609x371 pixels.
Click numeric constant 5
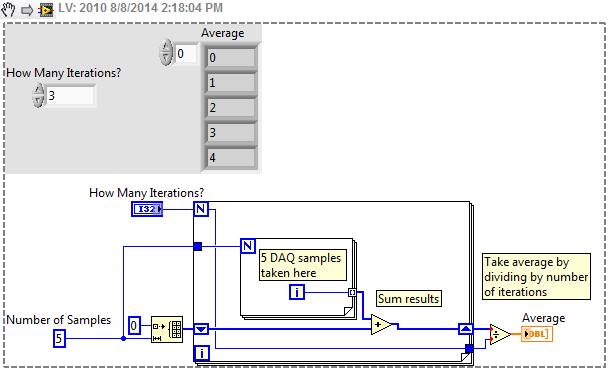[x=59, y=338]
